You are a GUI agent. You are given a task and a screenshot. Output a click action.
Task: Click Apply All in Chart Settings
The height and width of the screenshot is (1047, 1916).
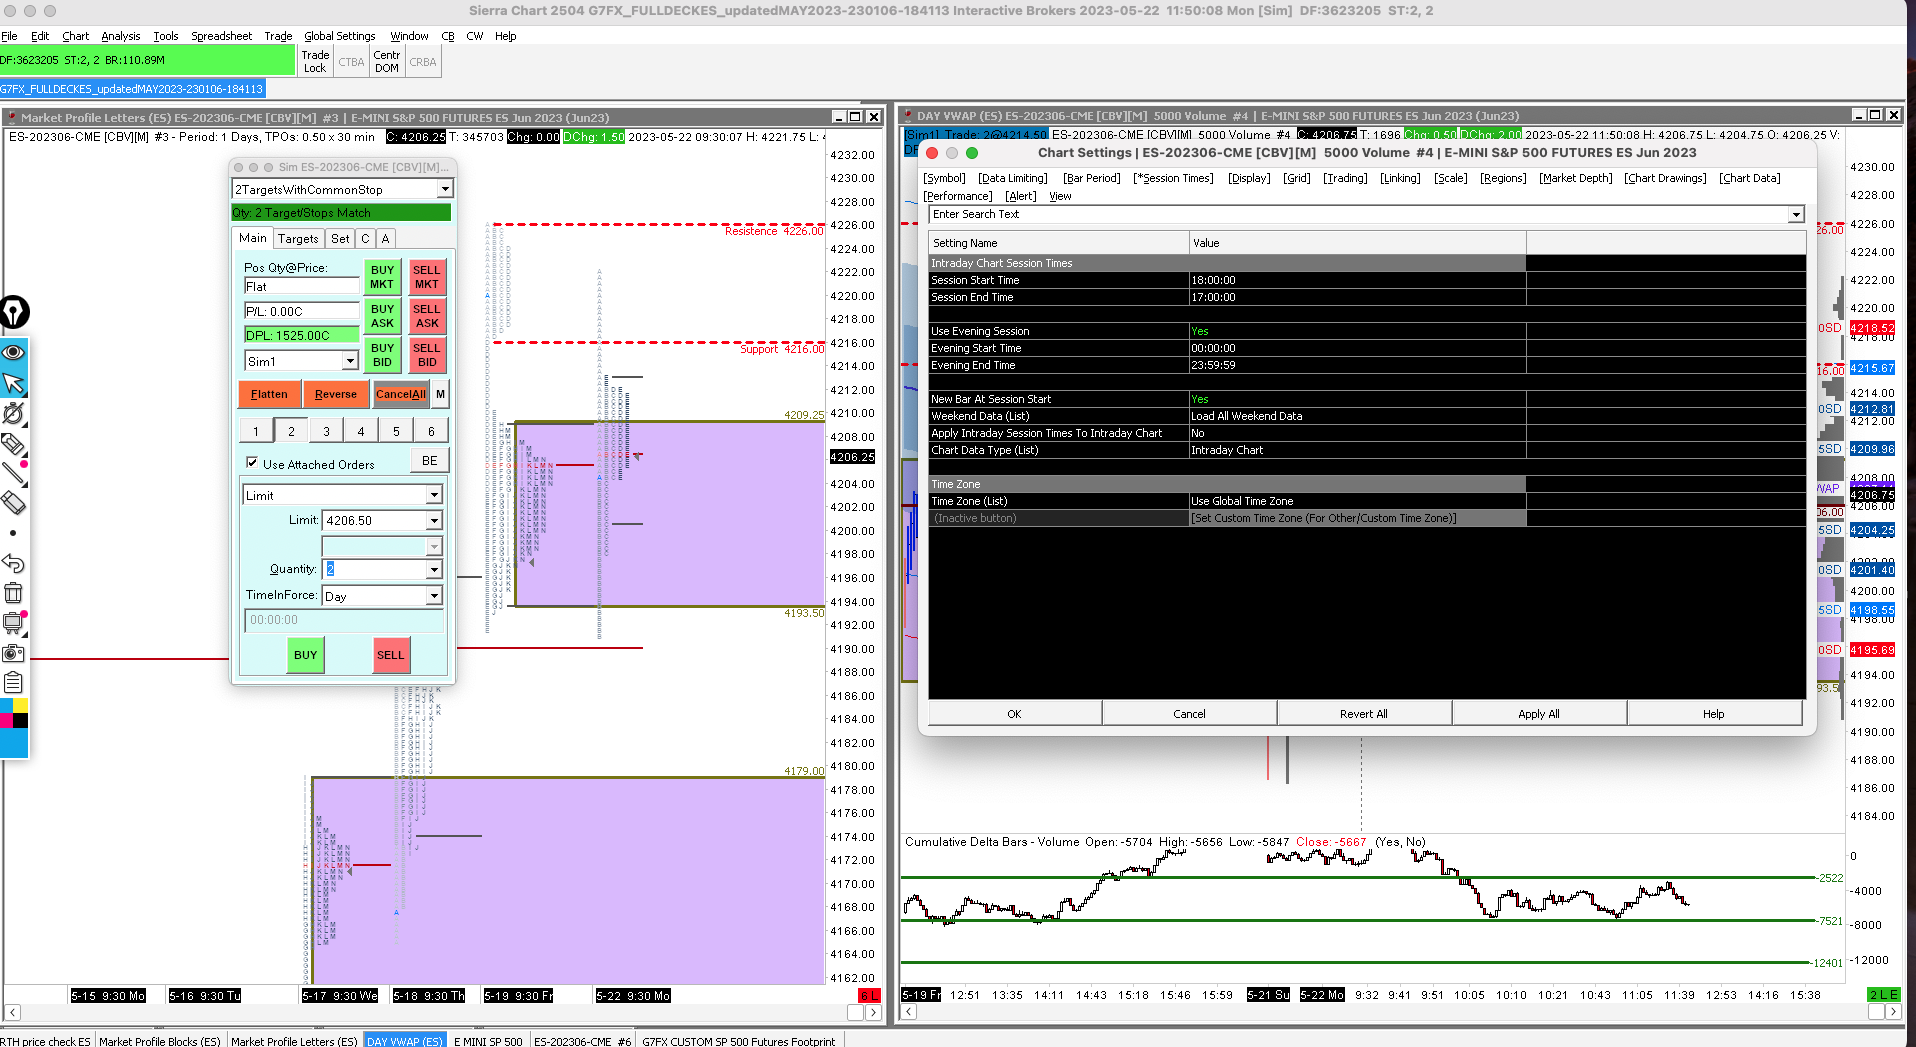point(1539,714)
